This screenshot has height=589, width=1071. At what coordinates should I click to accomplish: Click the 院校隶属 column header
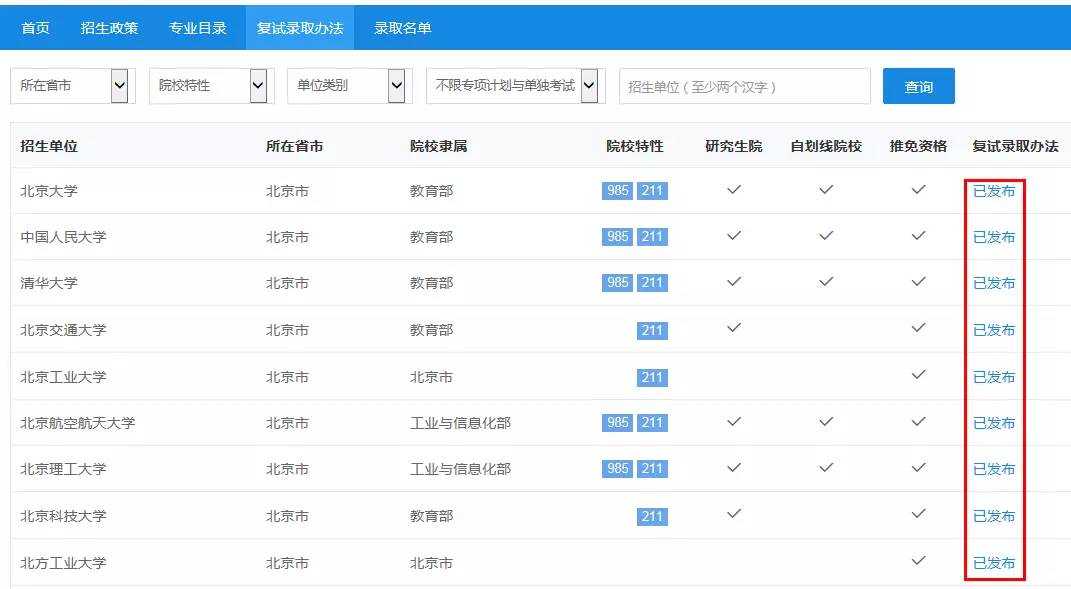pos(439,146)
